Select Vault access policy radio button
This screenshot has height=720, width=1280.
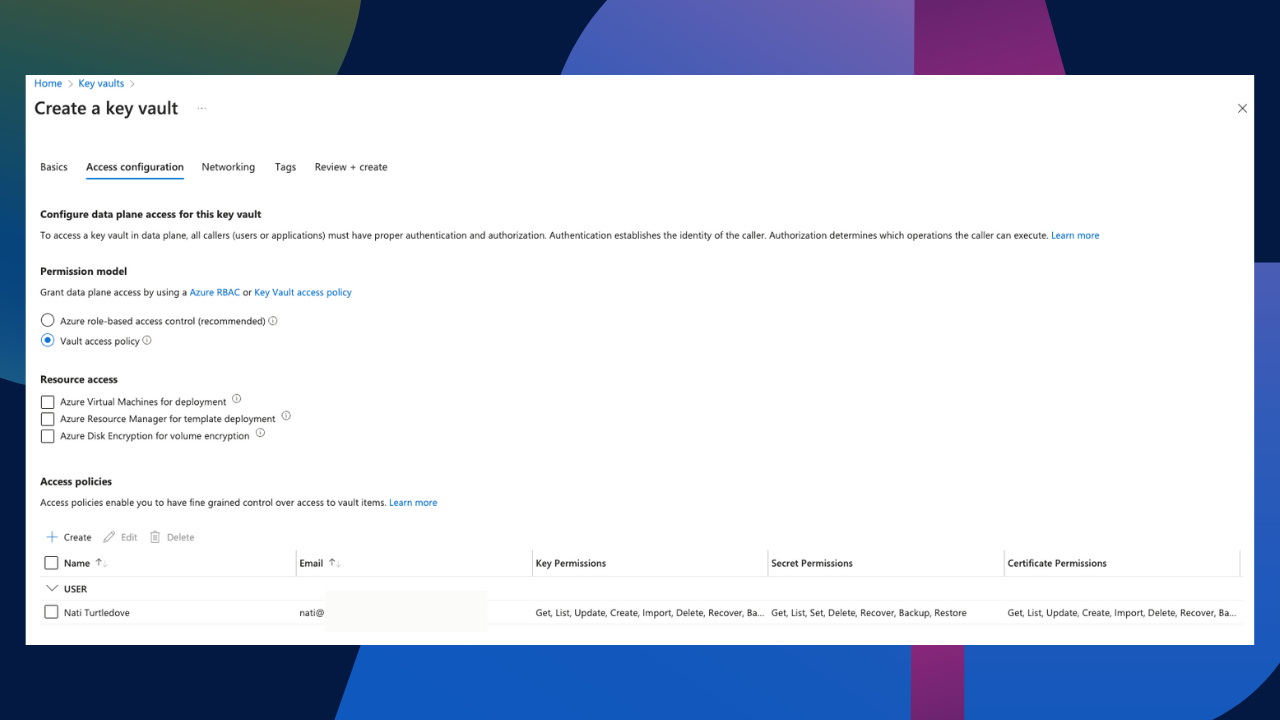click(47, 340)
